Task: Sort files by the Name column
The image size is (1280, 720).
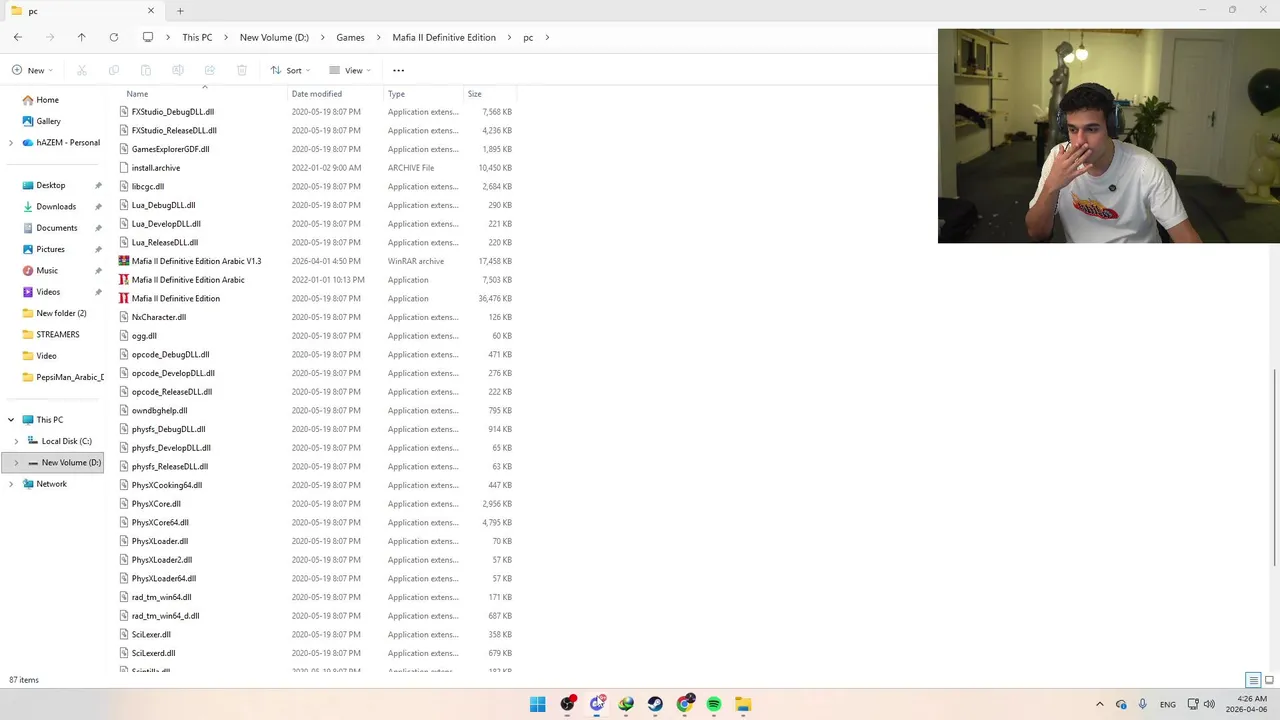Action: 137,94
